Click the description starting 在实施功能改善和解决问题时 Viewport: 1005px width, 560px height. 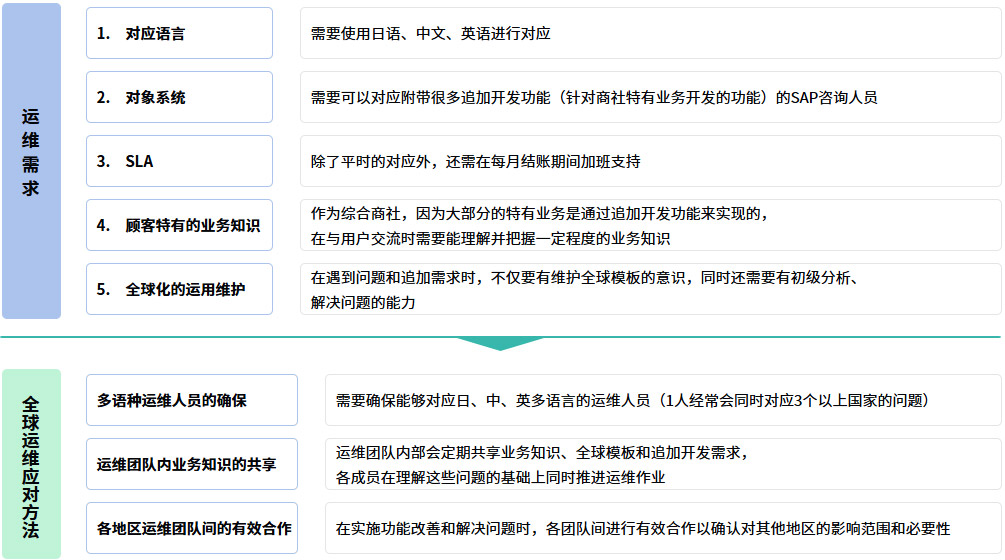pos(662,528)
